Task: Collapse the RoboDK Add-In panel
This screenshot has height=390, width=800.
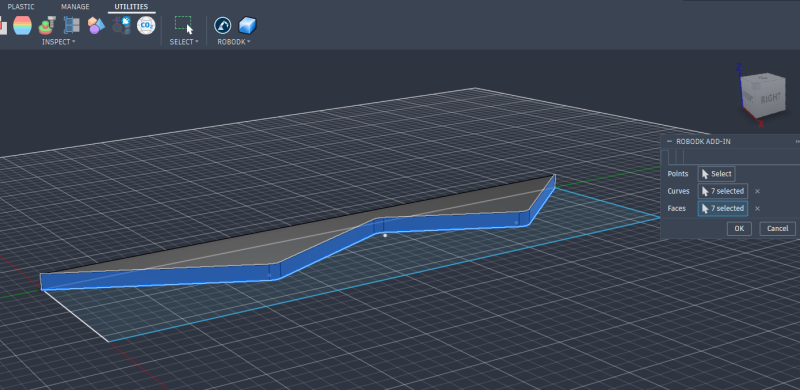Action: click(669, 141)
